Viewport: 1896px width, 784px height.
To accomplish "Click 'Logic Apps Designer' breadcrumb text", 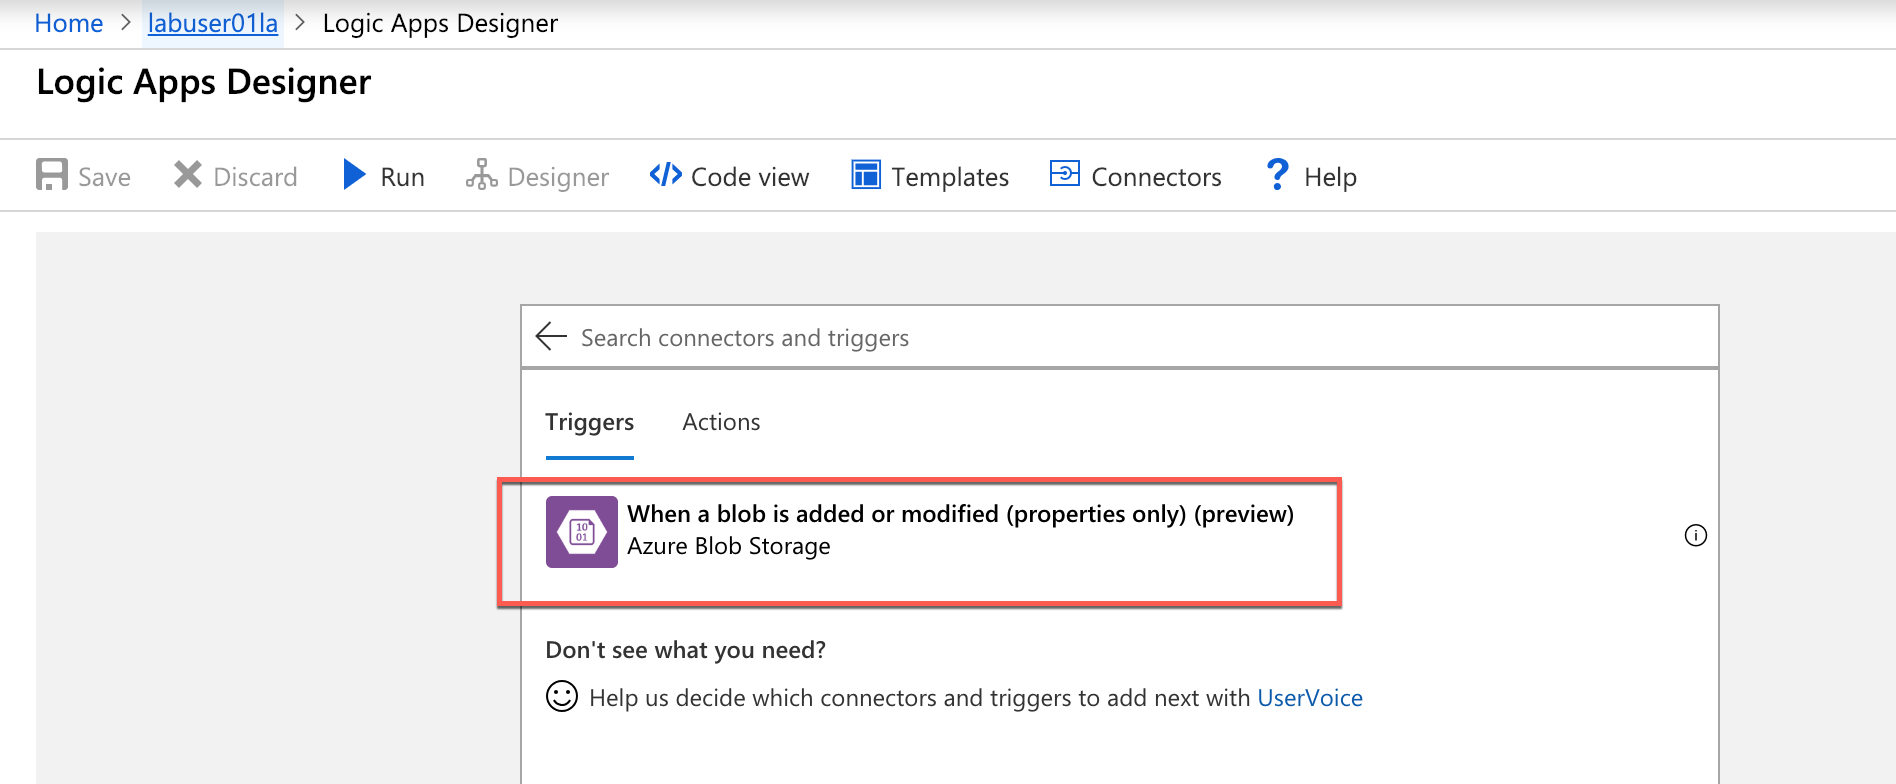I will pyautogui.click(x=440, y=23).
